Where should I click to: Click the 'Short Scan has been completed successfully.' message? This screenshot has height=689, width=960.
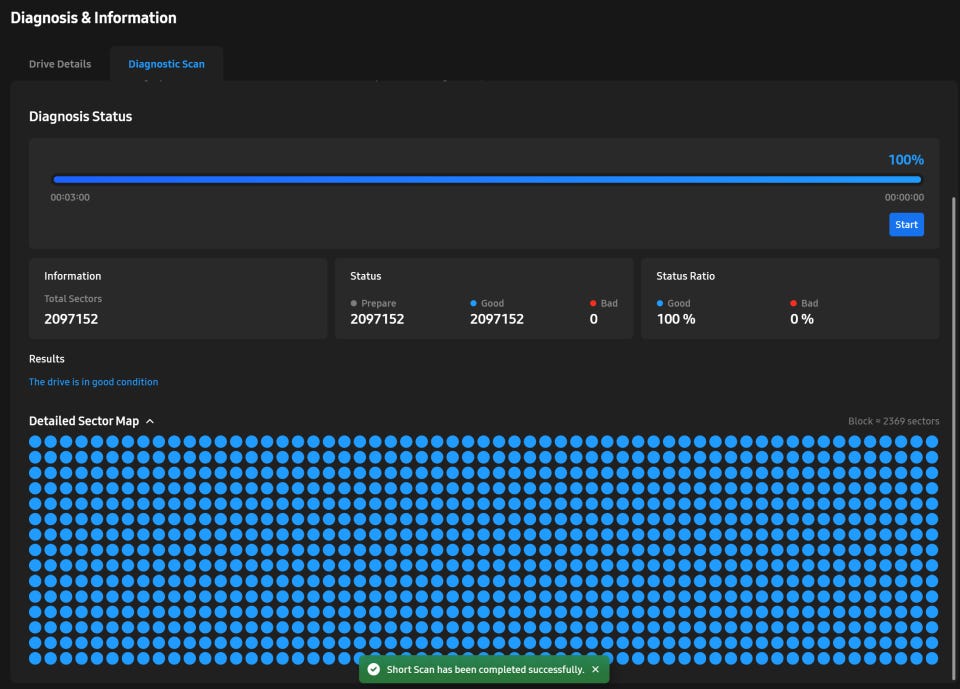coord(486,669)
